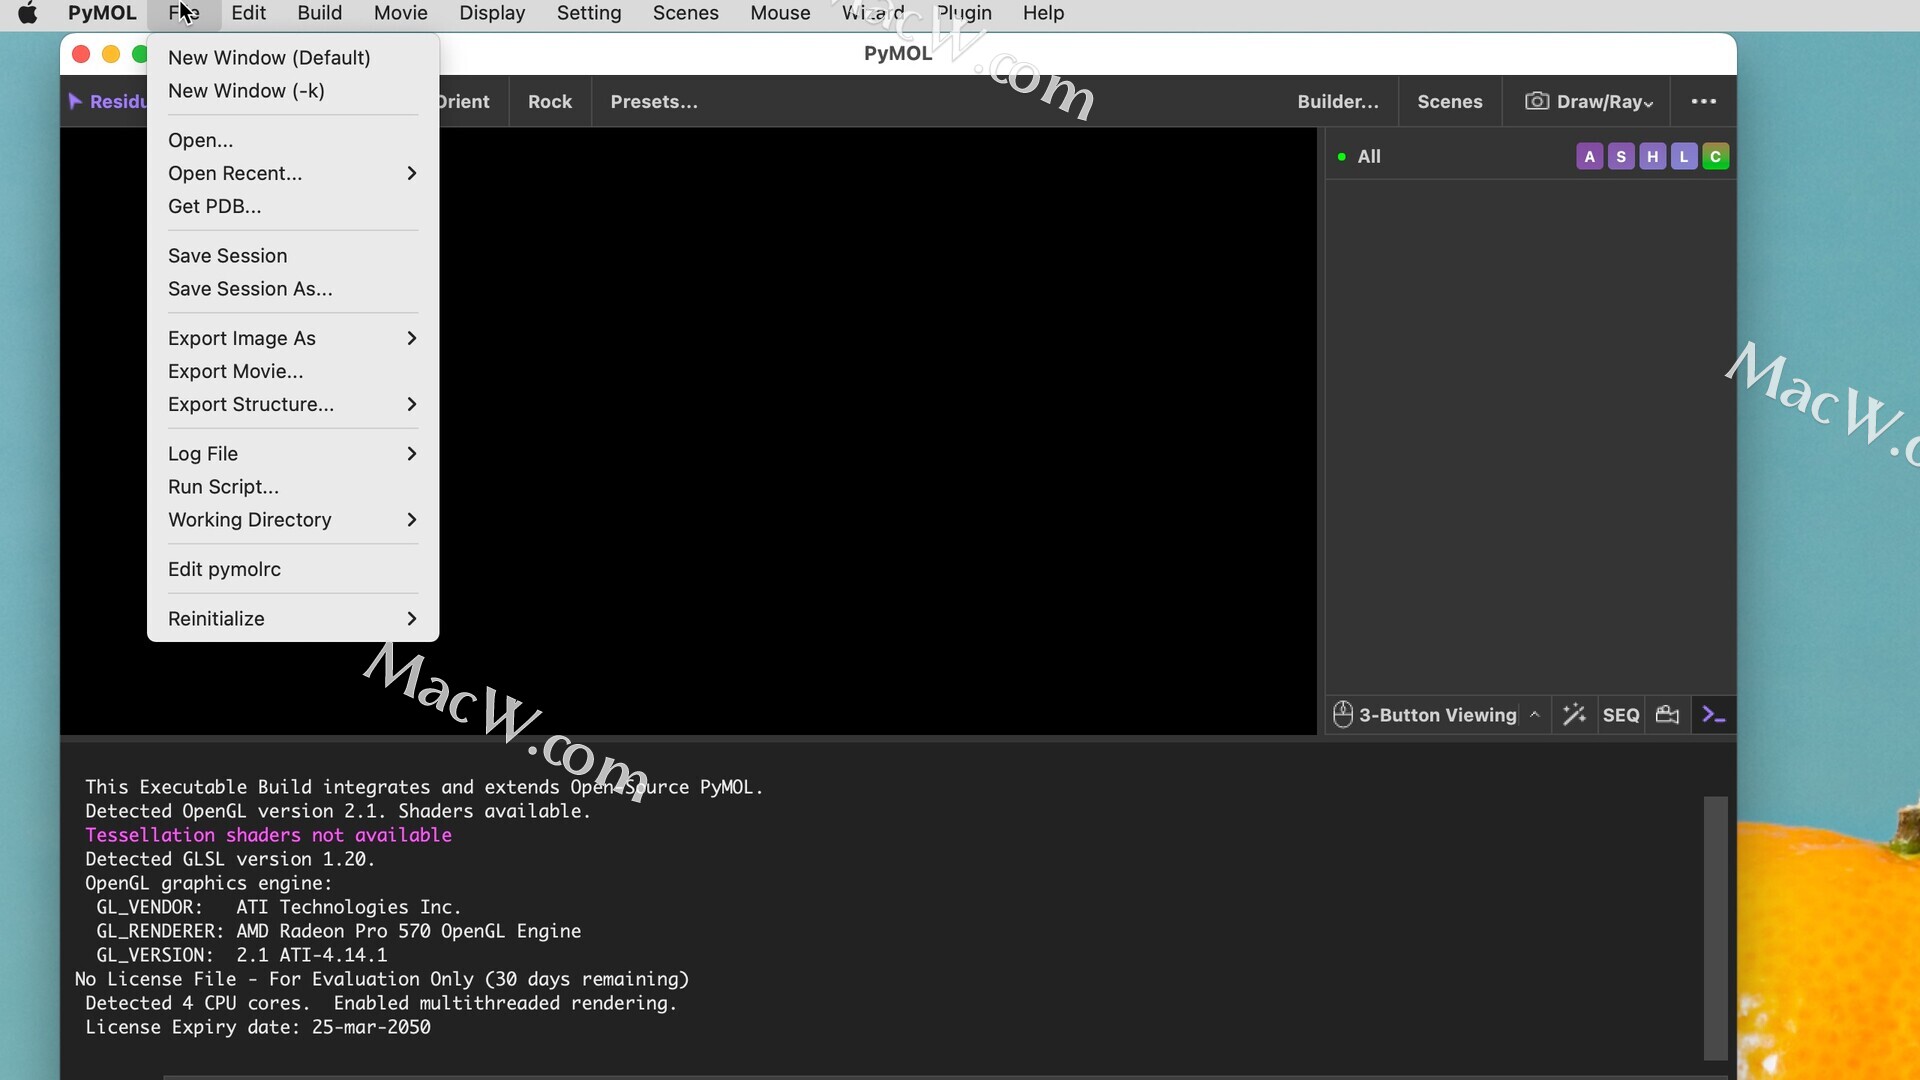This screenshot has width=1920, height=1080.
Task: Open the Help menu
Action: 1043,13
